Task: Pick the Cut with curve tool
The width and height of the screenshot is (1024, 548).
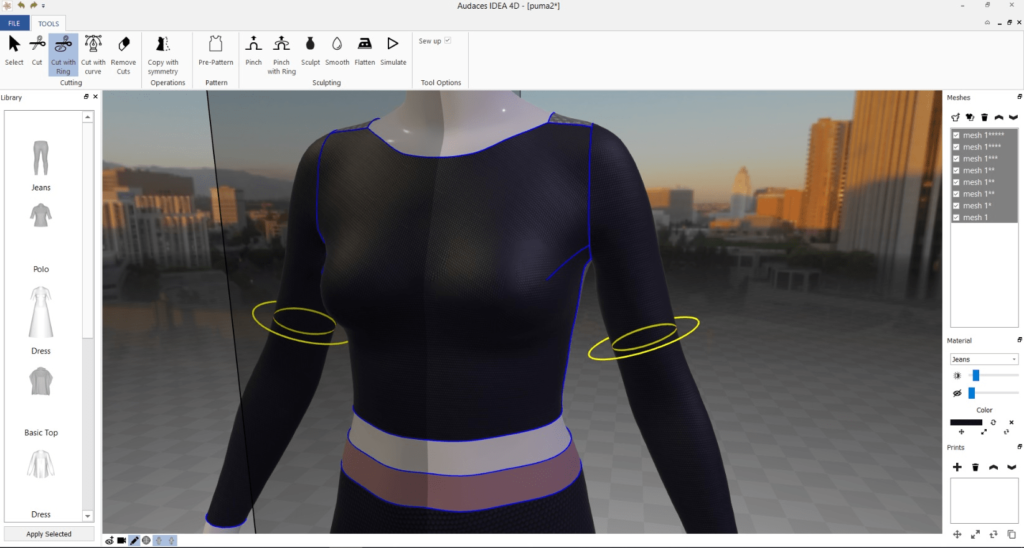Action: [x=93, y=55]
